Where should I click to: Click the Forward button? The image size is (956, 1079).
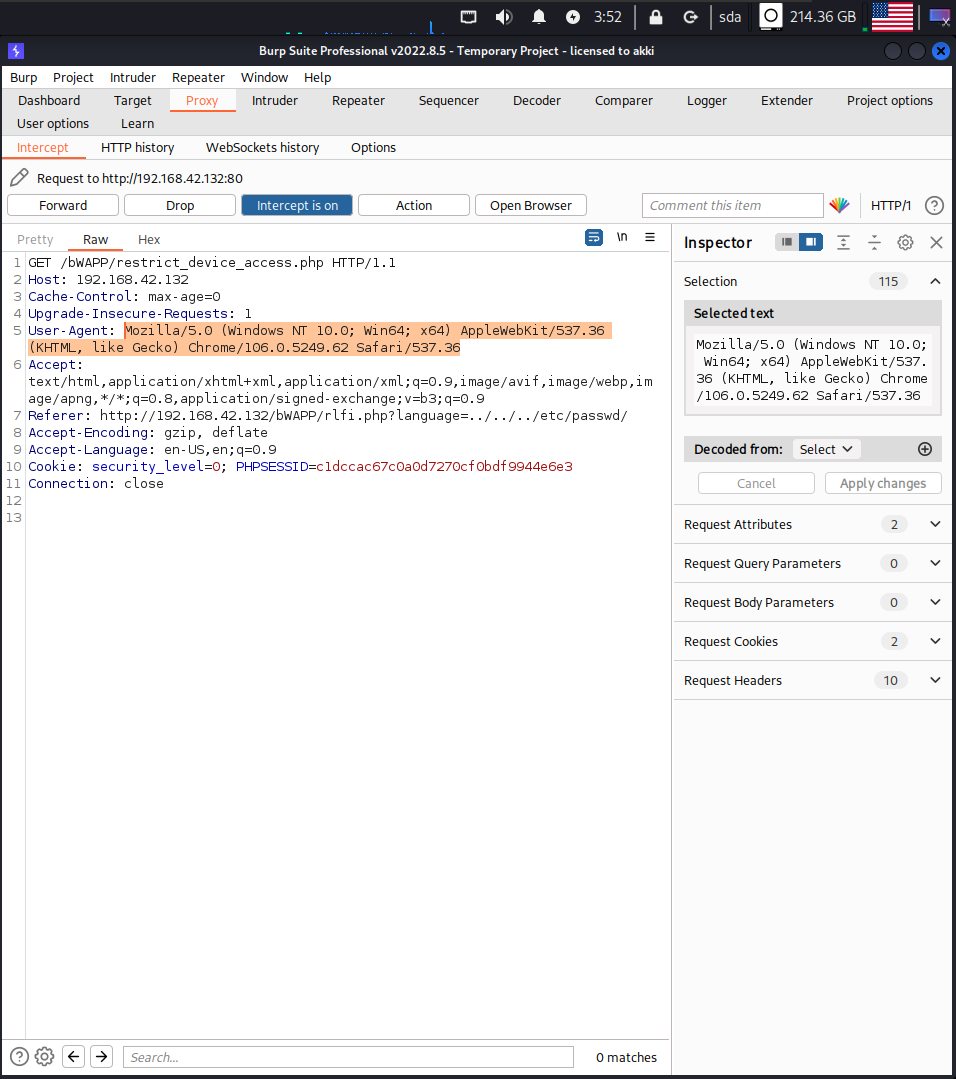coord(63,205)
